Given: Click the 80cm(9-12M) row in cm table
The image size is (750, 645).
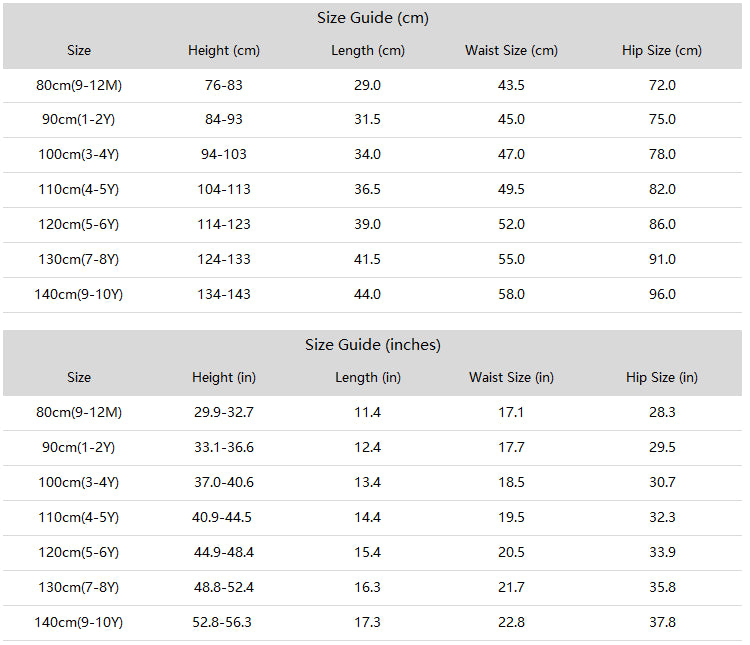Looking at the screenshot, I should tap(373, 86).
